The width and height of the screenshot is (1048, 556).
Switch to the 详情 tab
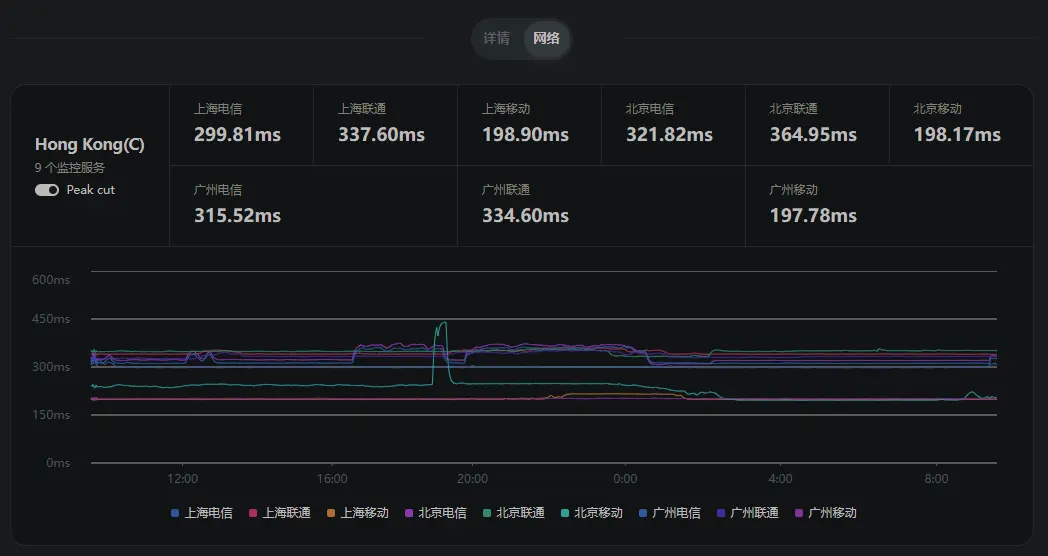tap(496, 39)
